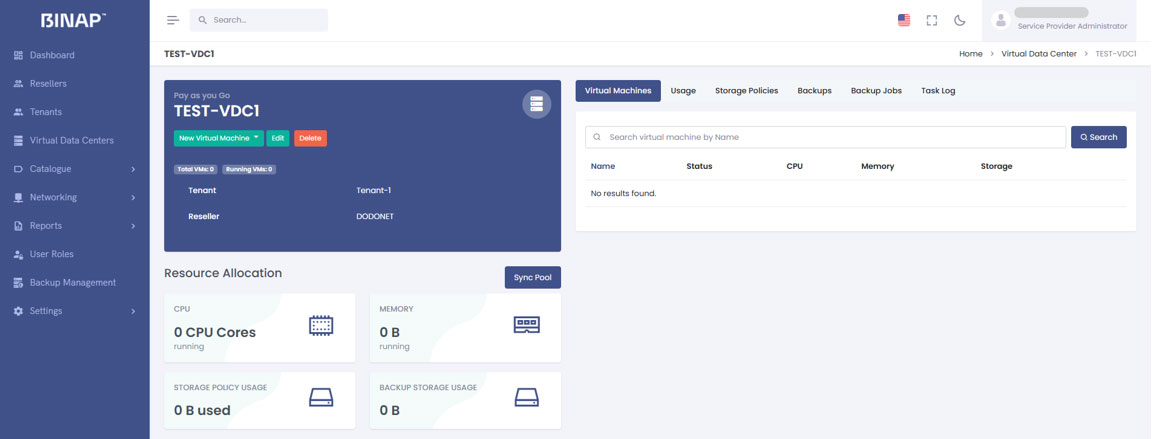The width and height of the screenshot is (1152, 439).
Task: Sort table by Name column header
Action: click(603, 166)
